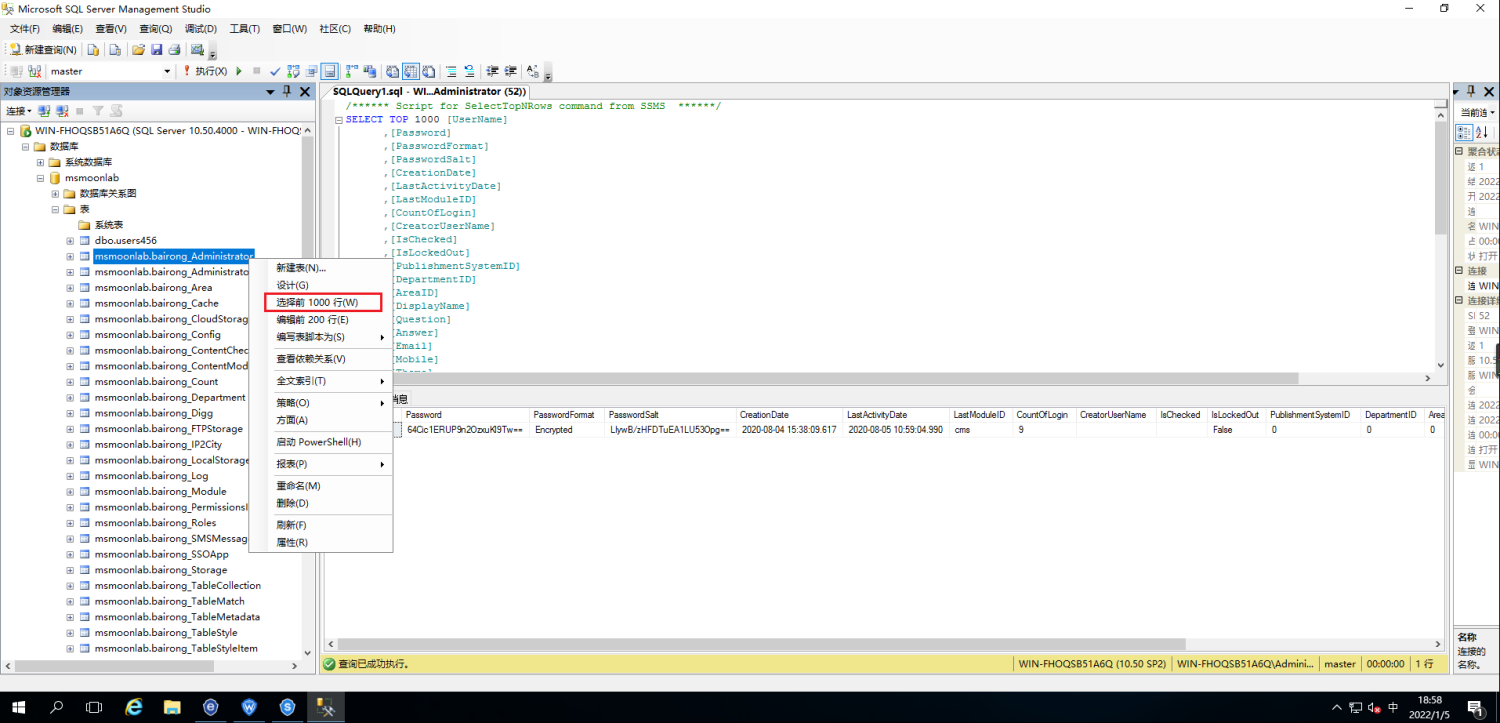The height and width of the screenshot is (723, 1500).
Task: Select the msmoonlab.bairong_Config table
Action: coord(157,335)
